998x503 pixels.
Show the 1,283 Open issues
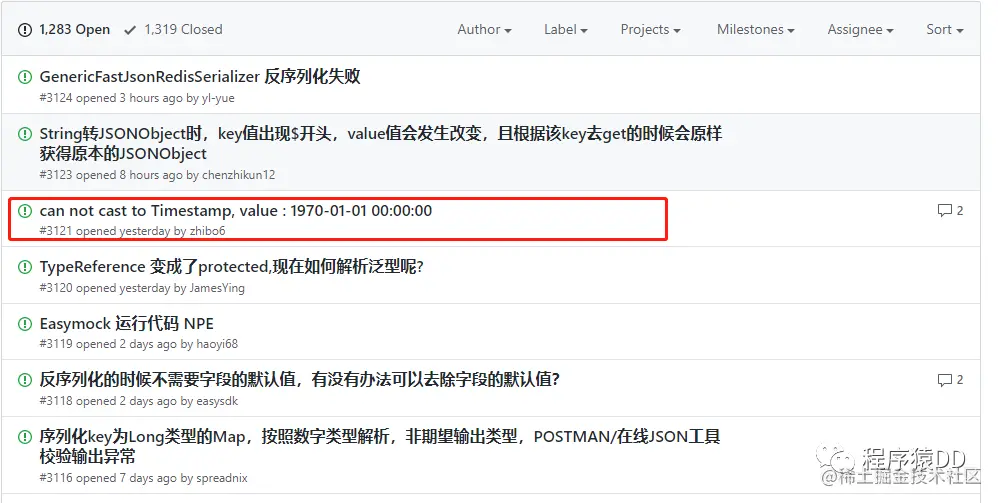coord(64,30)
